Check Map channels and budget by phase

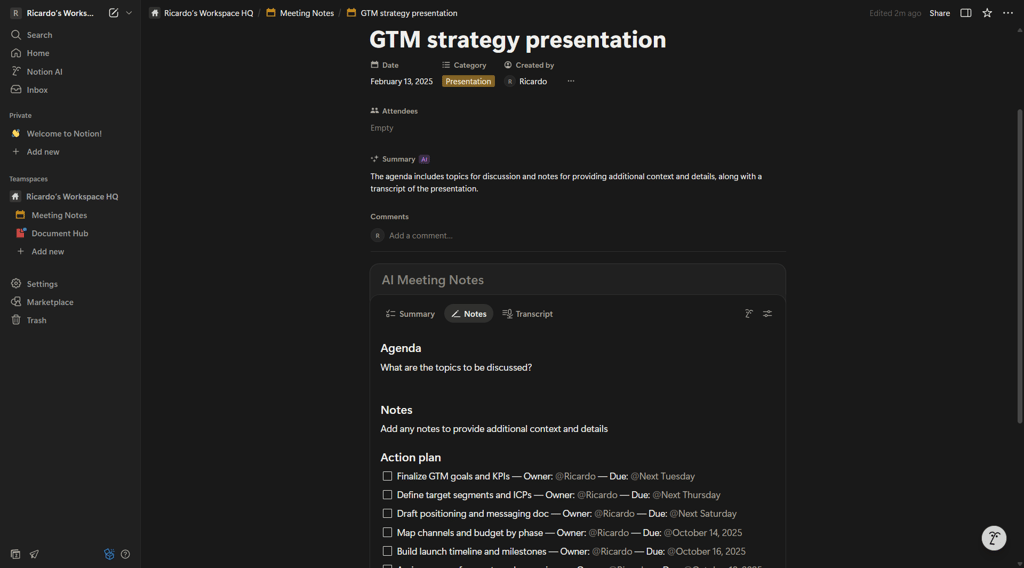(x=387, y=533)
